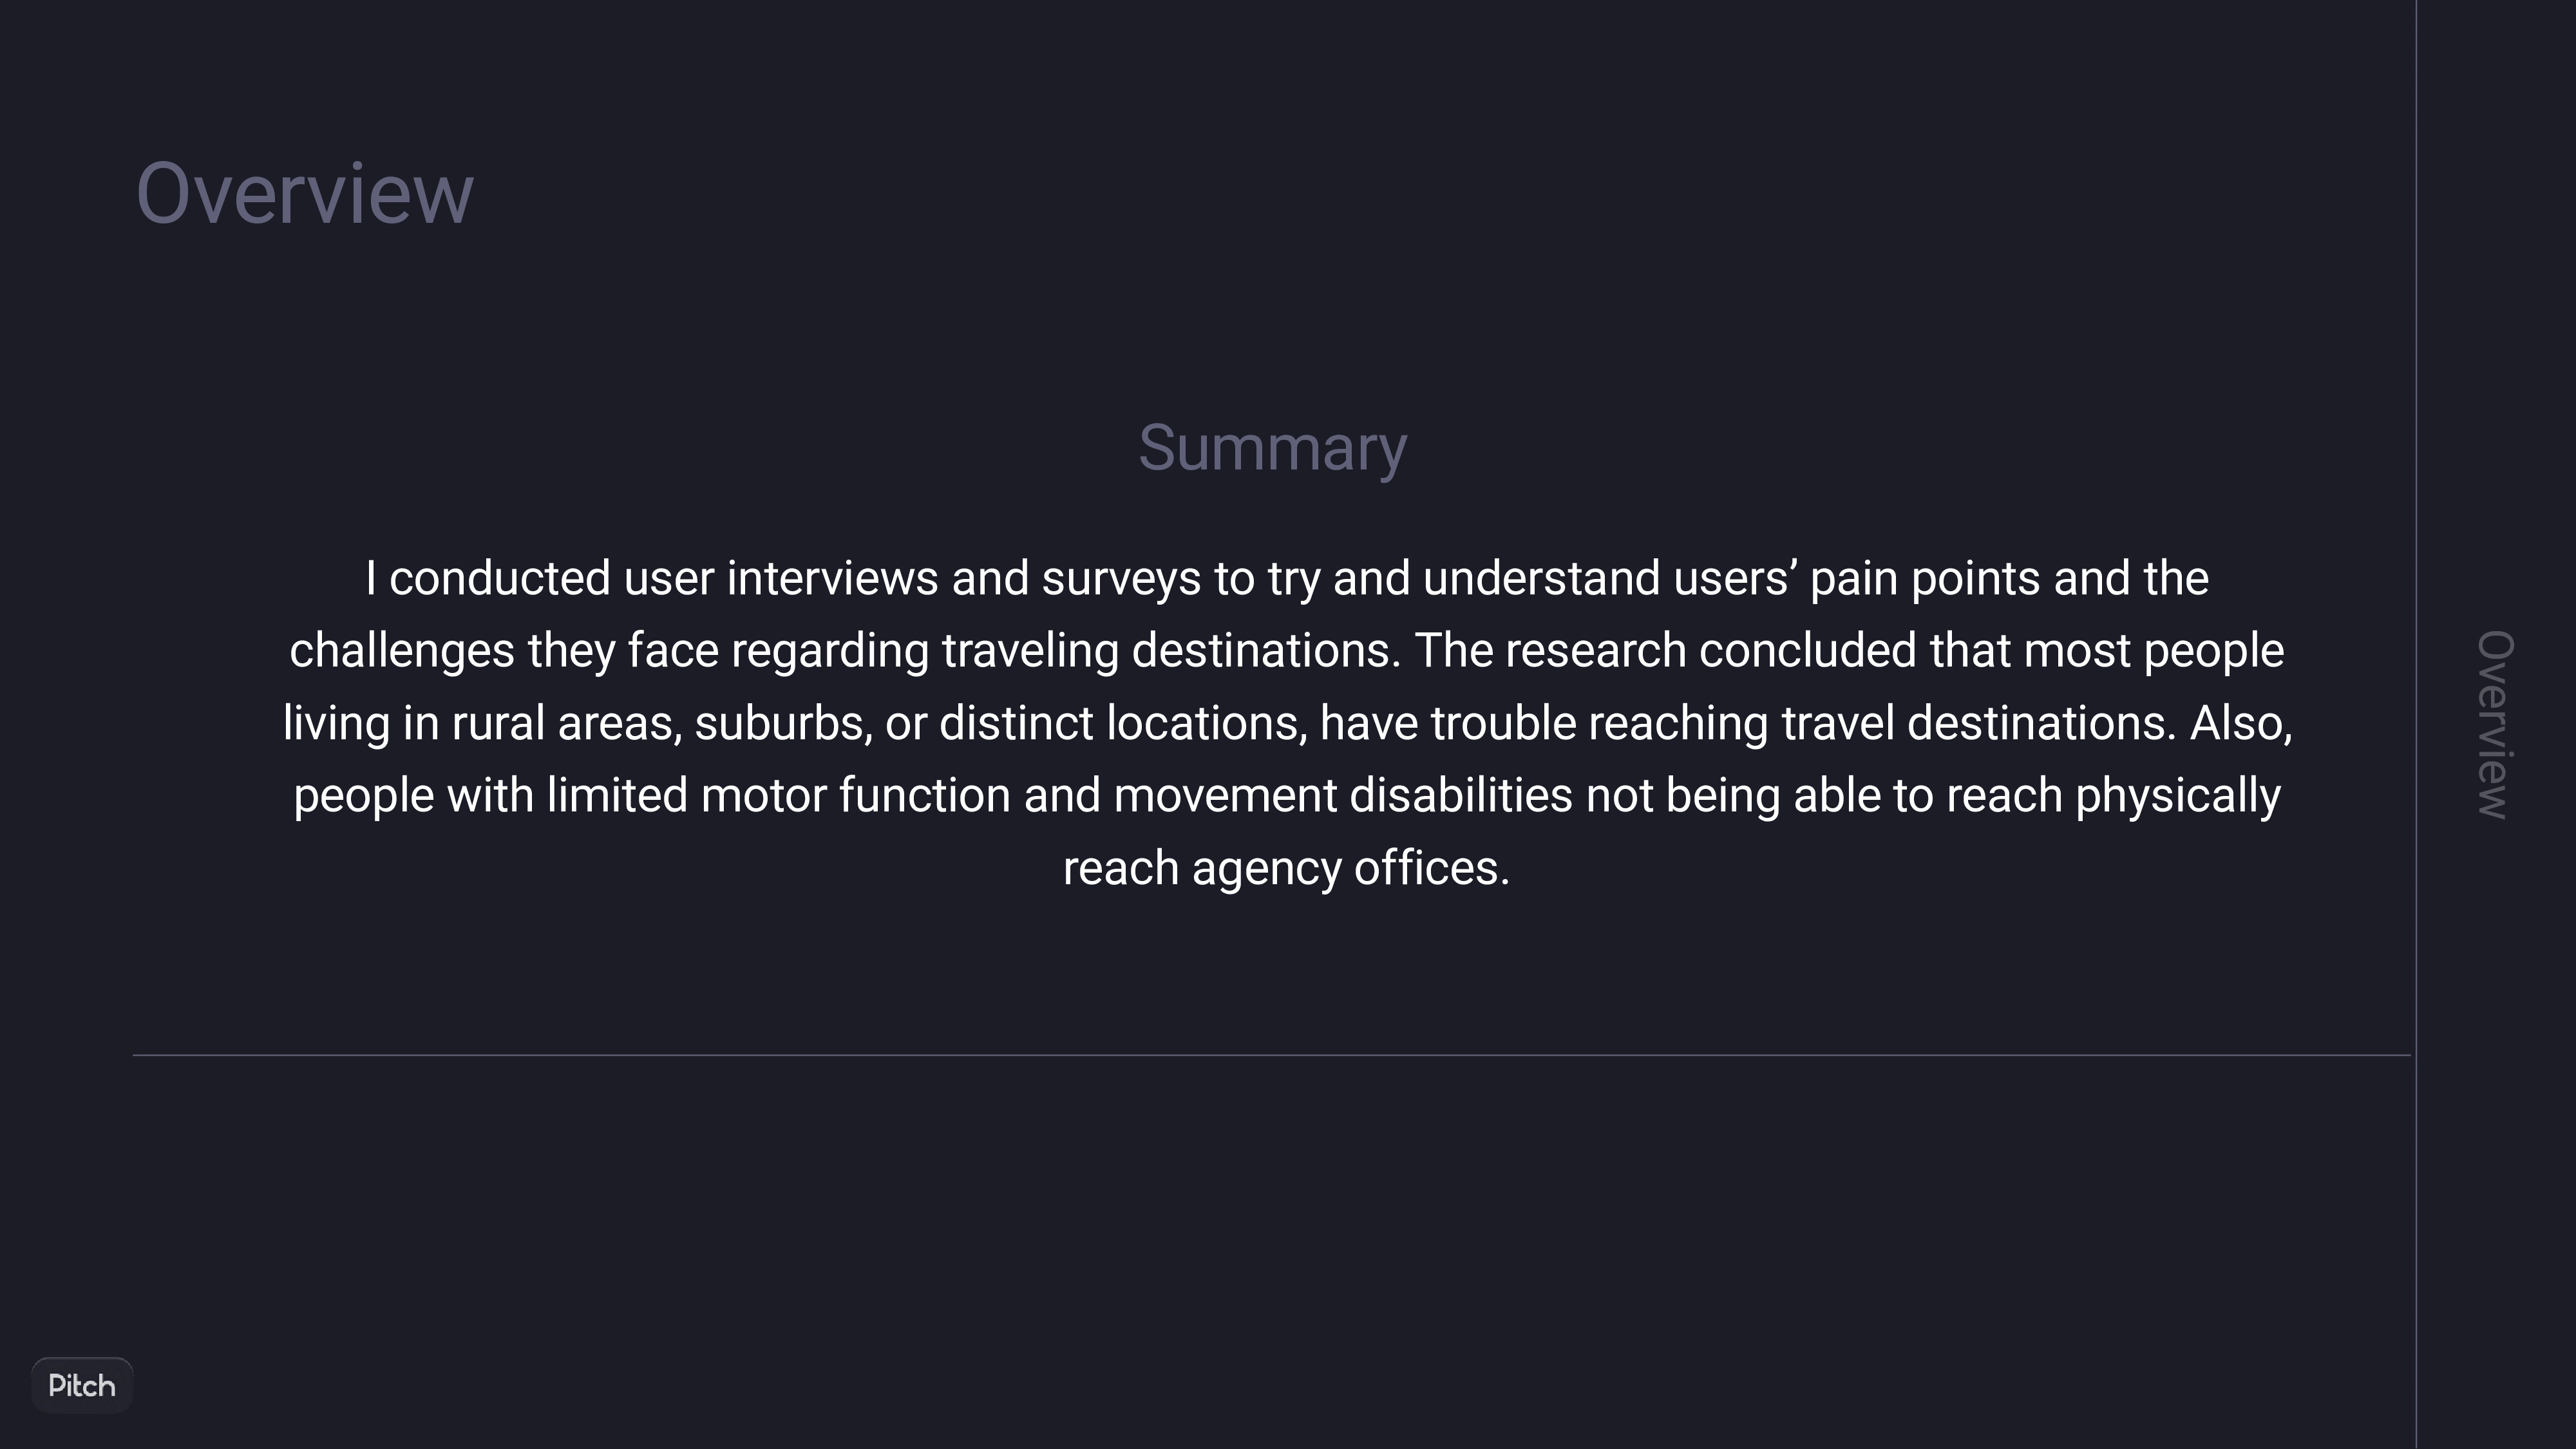Click the phrase 'challenges they face'

[504, 651]
